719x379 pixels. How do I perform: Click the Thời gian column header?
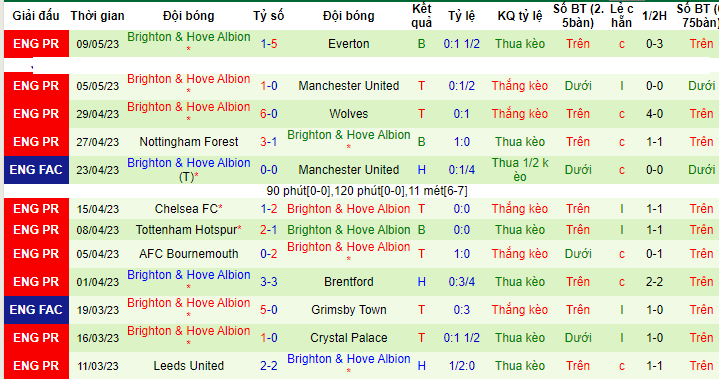[x=97, y=16]
